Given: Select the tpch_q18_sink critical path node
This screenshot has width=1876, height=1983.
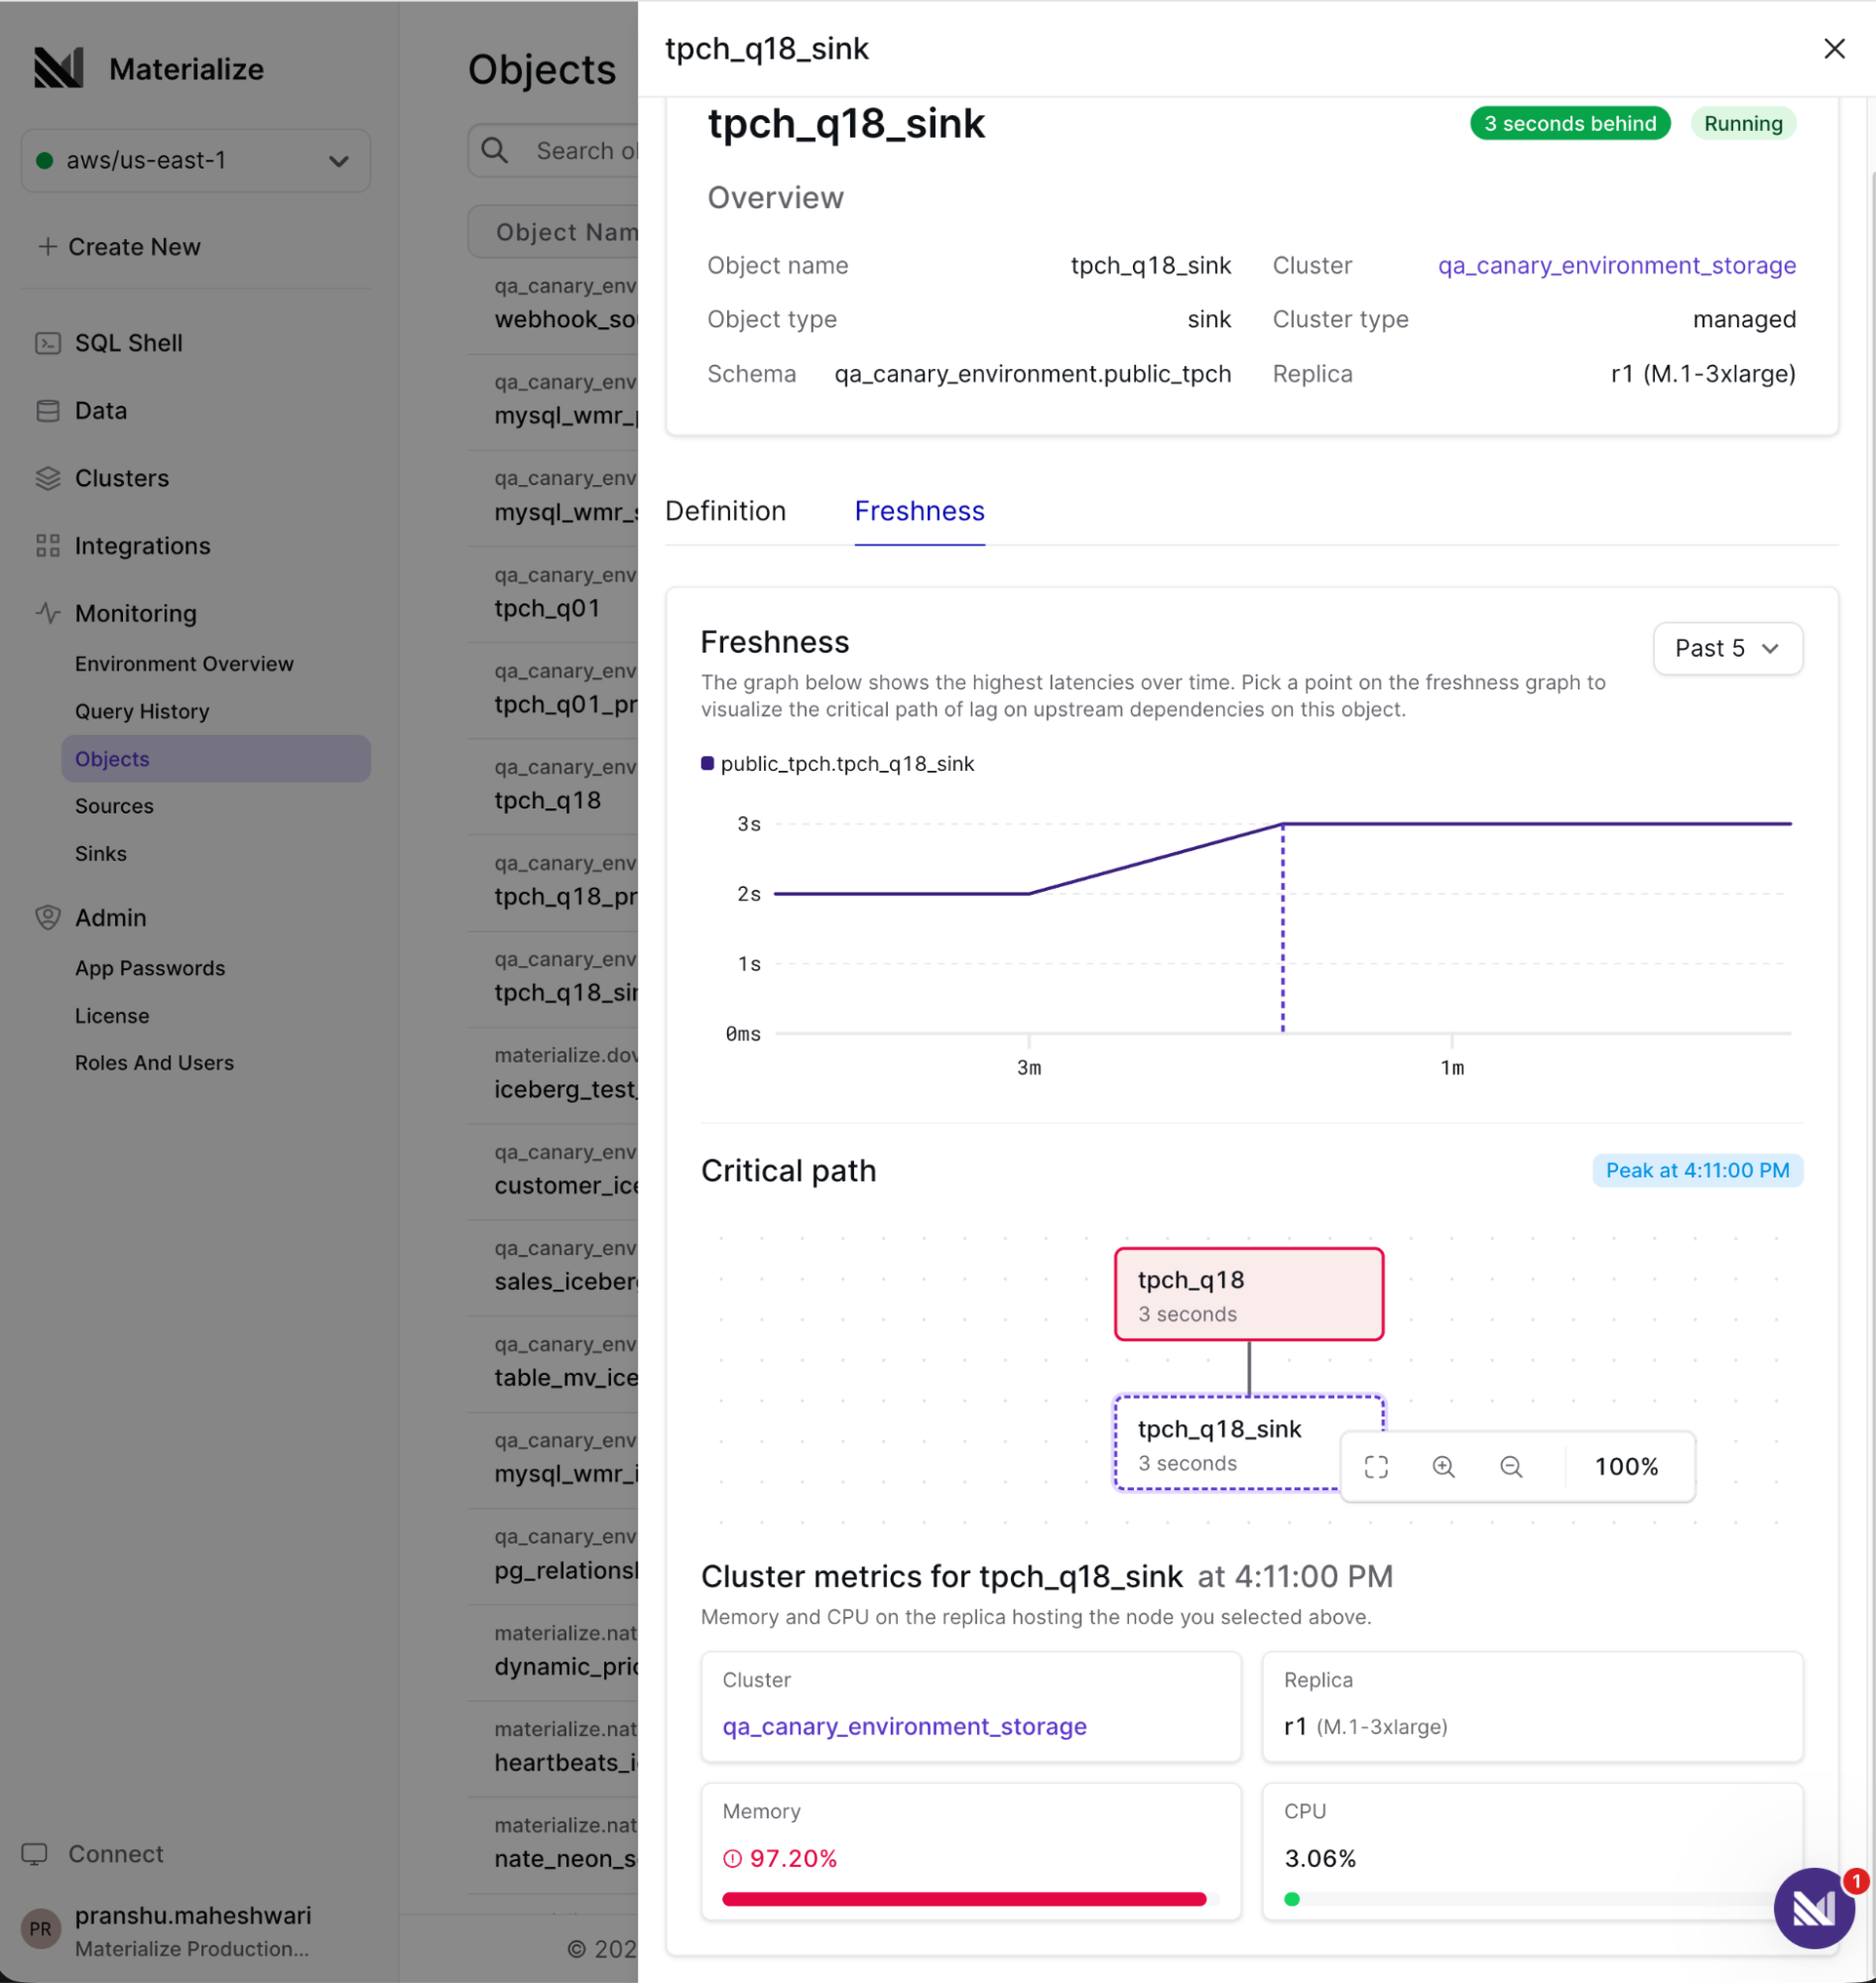Looking at the screenshot, I should [1228, 1442].
